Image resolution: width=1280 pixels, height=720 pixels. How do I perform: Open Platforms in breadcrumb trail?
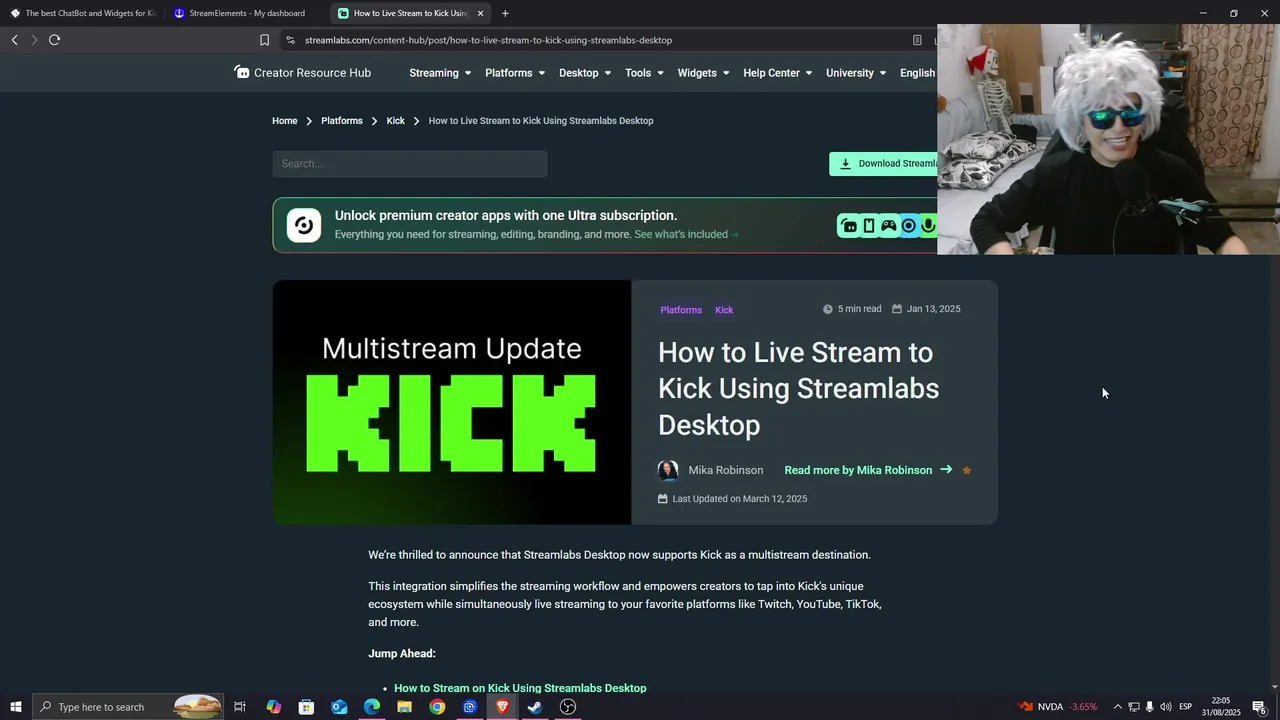click(x=342, y=121)
